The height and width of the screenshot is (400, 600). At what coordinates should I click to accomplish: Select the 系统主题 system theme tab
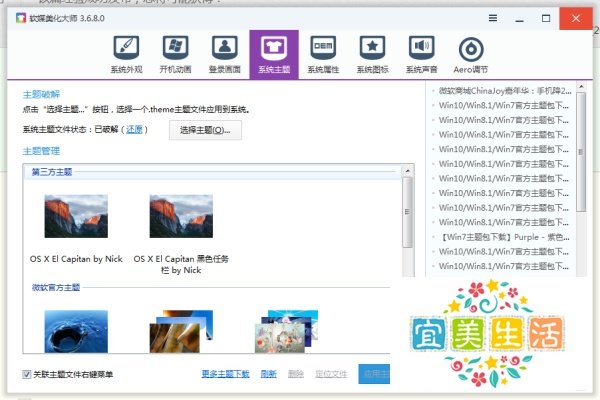[274, 54]
